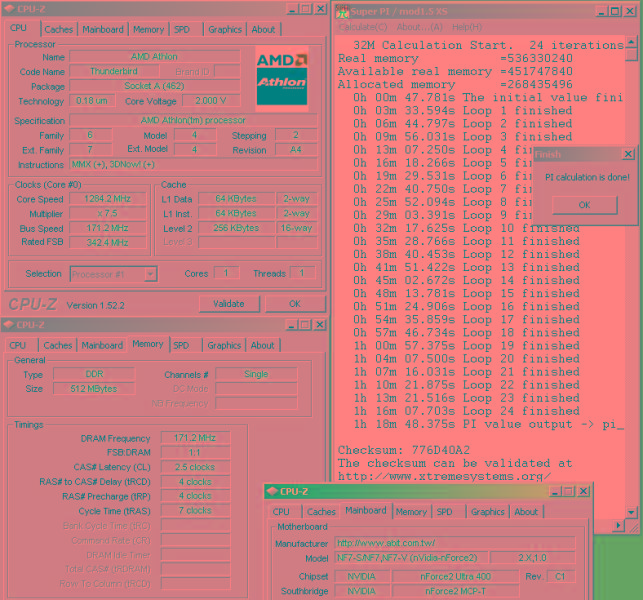The width and height of the screenshot is (643, 600).
Task: Open Caches tab in top CPU-Z window
Action: click(x=59, y=30)
